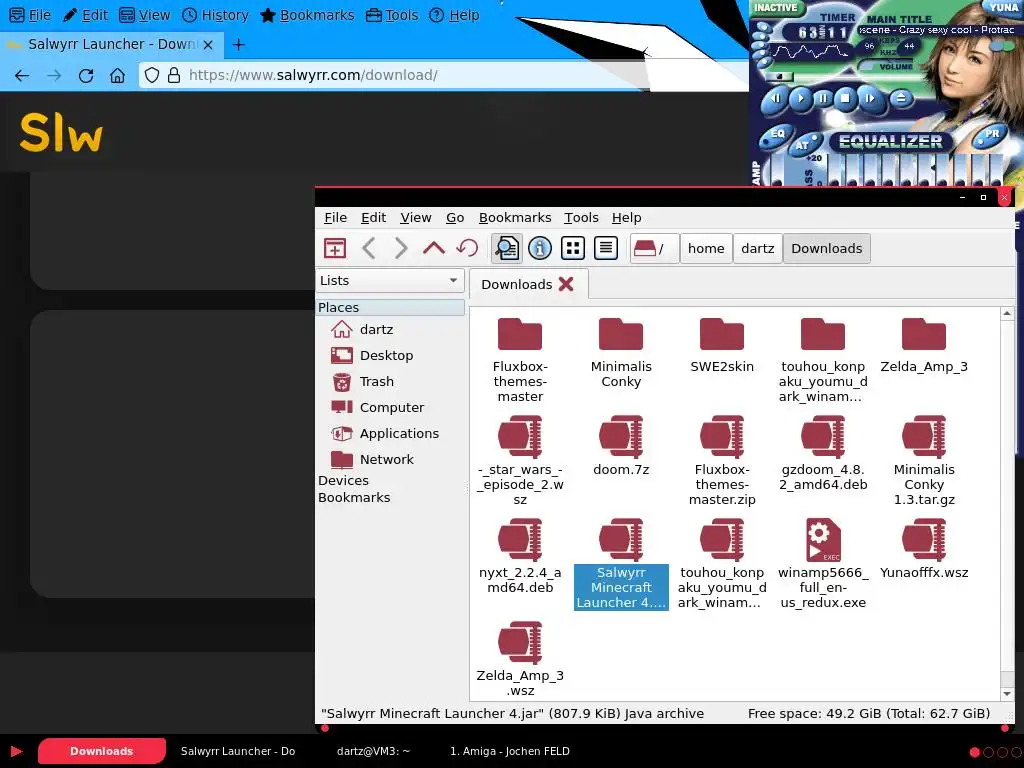The width and height of the screenshot is (1024, 768).
Task: Open file manager Edit menu
Action: tap(374, 217)
